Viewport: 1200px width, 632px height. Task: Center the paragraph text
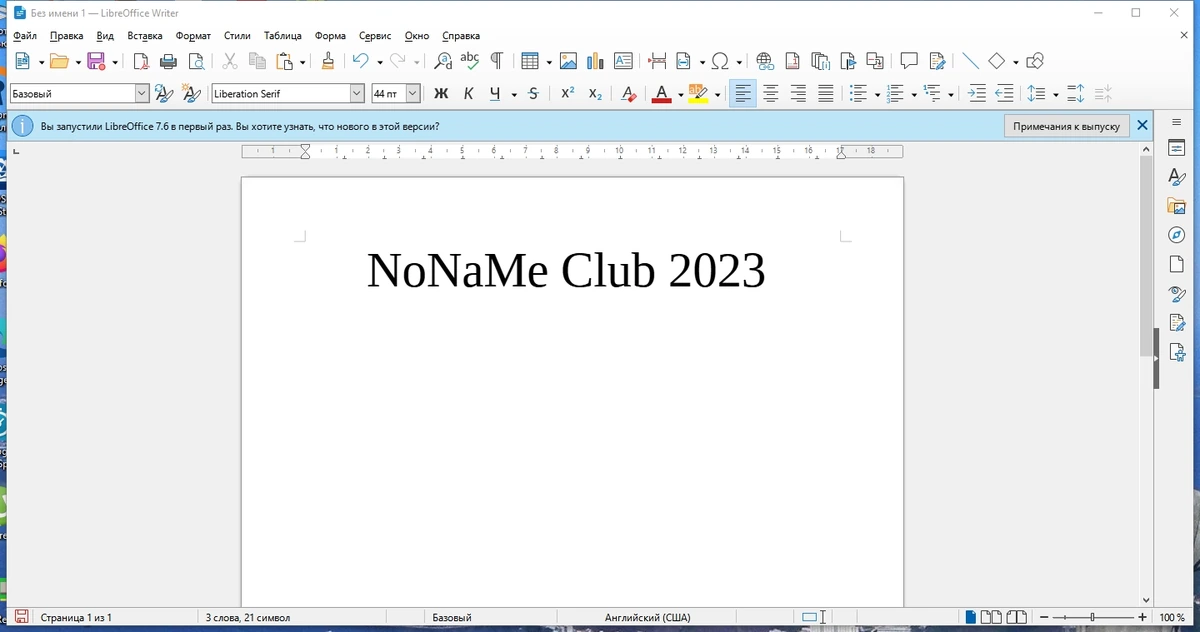tap(770, 93)
